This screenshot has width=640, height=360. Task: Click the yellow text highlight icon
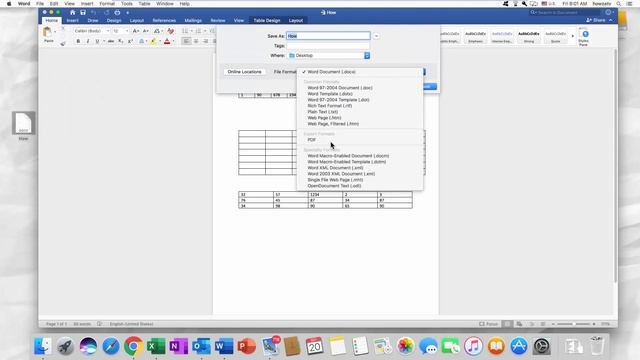[x=153, y=41]
